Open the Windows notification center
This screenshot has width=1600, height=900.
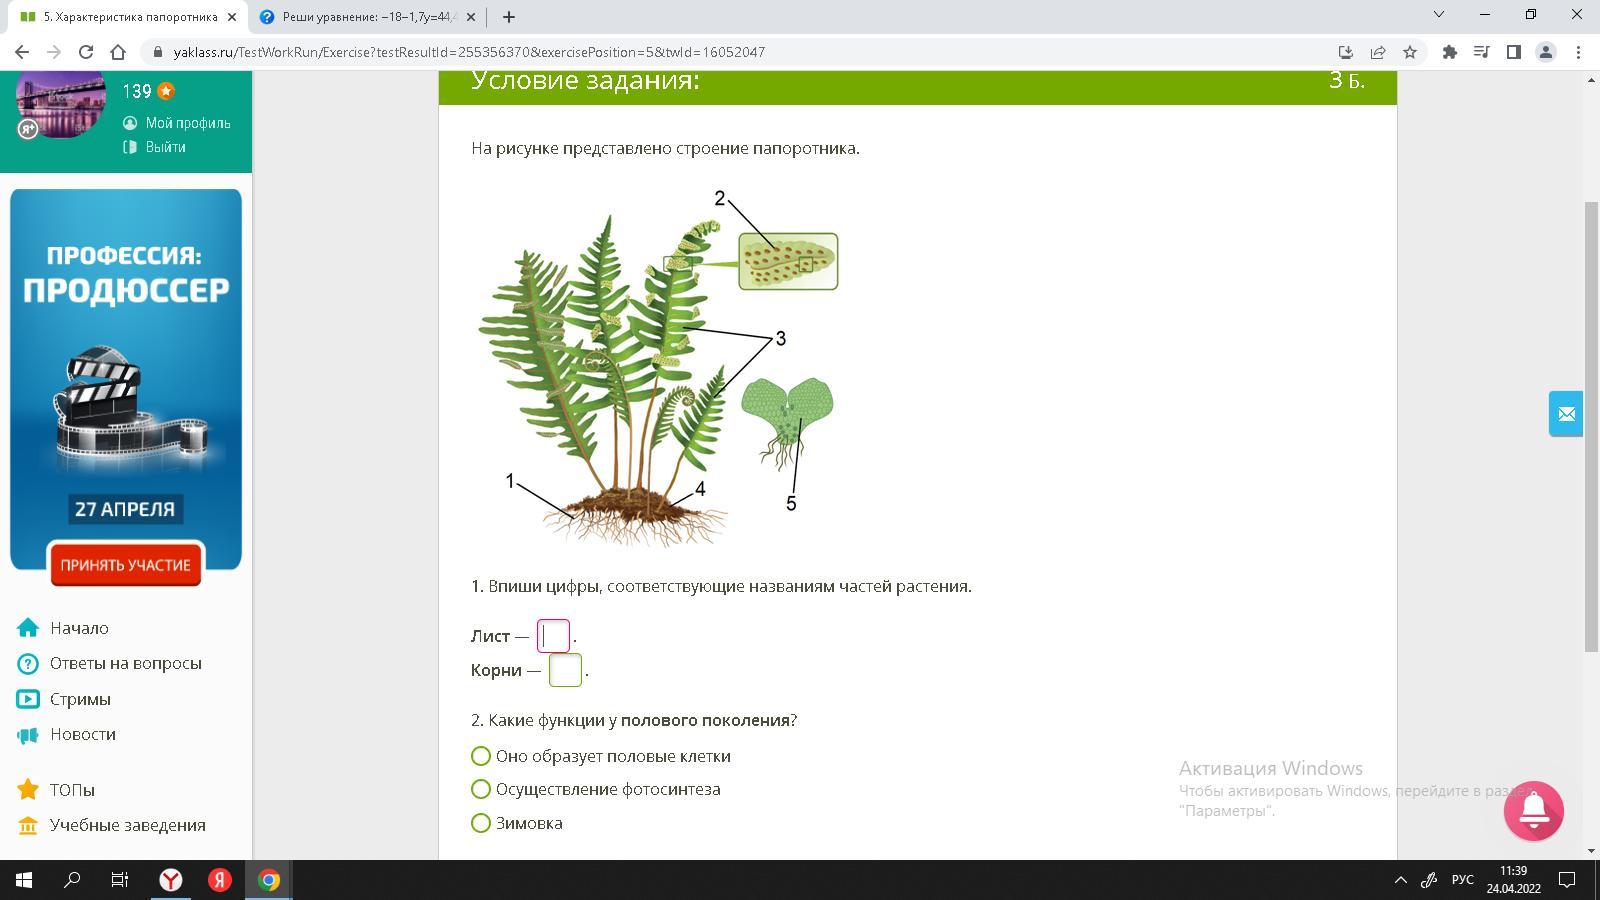click(x=1568, y=880)
